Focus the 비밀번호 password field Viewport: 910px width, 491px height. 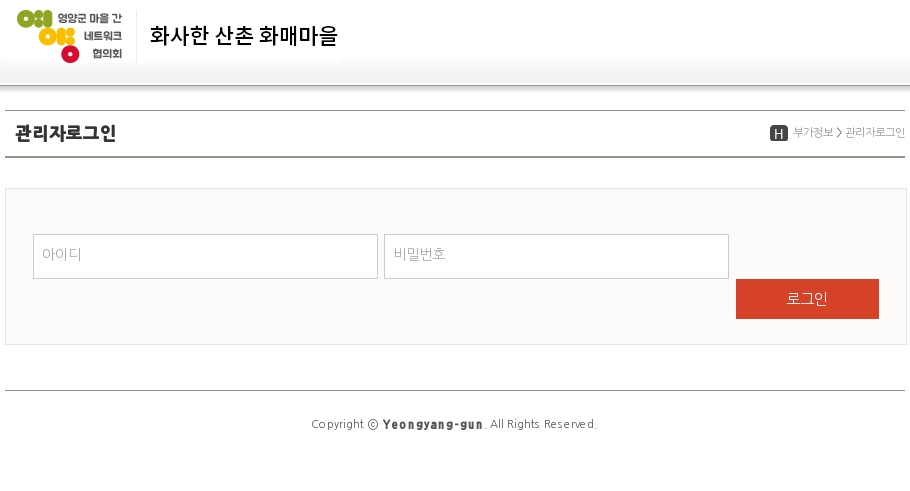[556, 256]
